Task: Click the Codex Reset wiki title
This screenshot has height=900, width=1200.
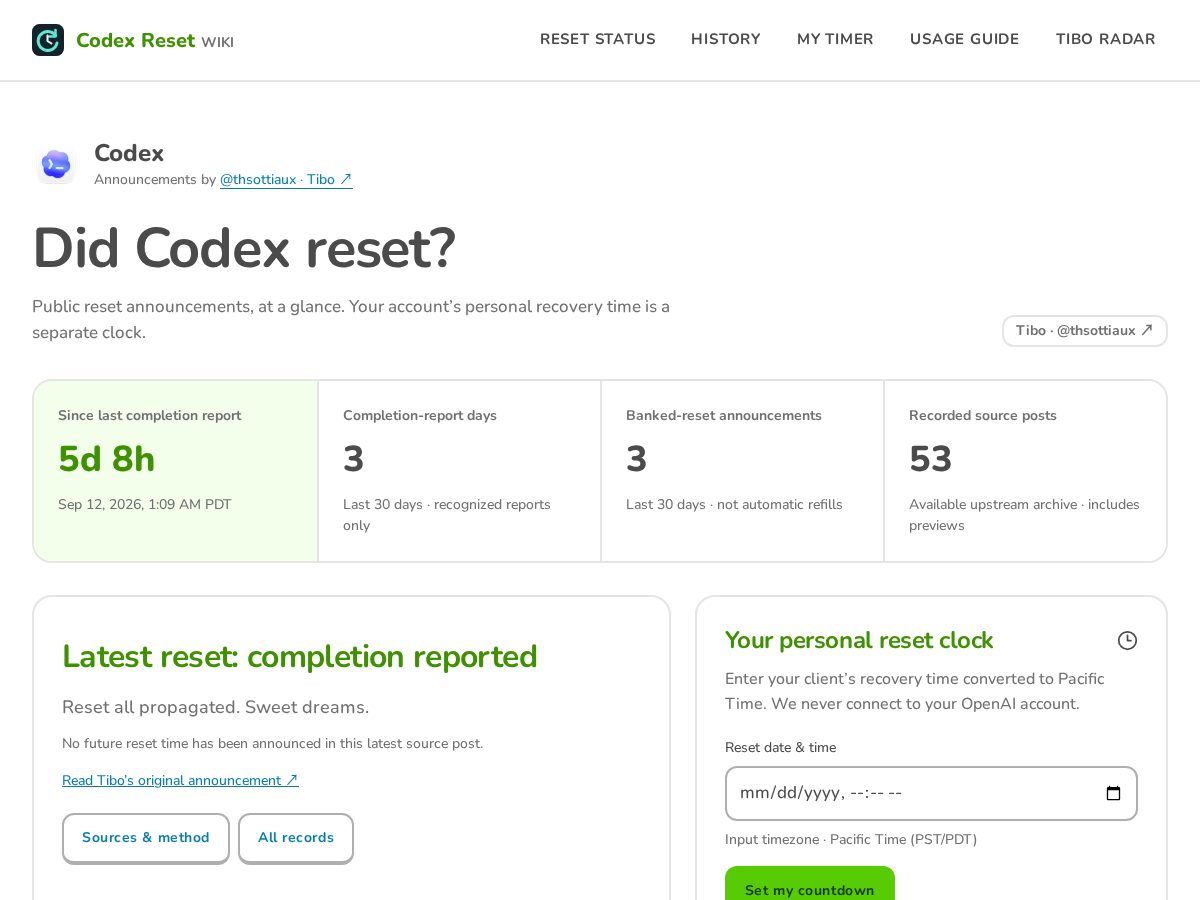Action: pos(155,41)
